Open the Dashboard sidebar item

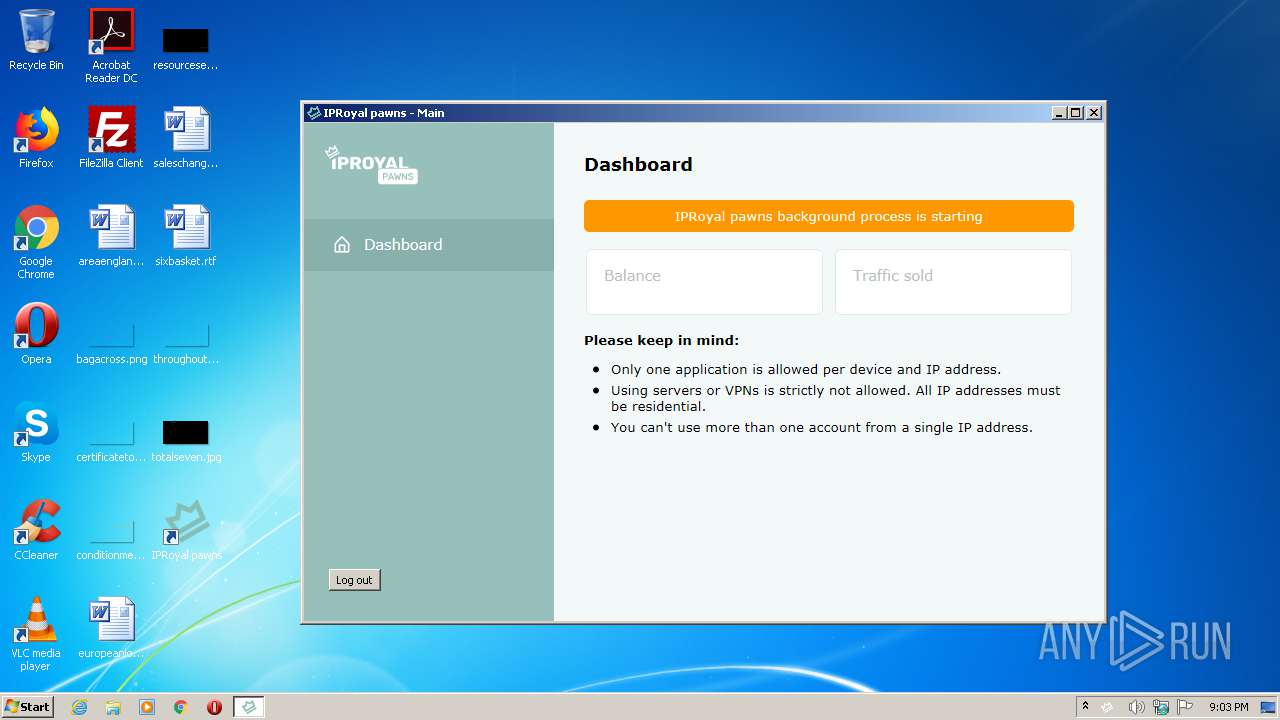click(428, 245)
